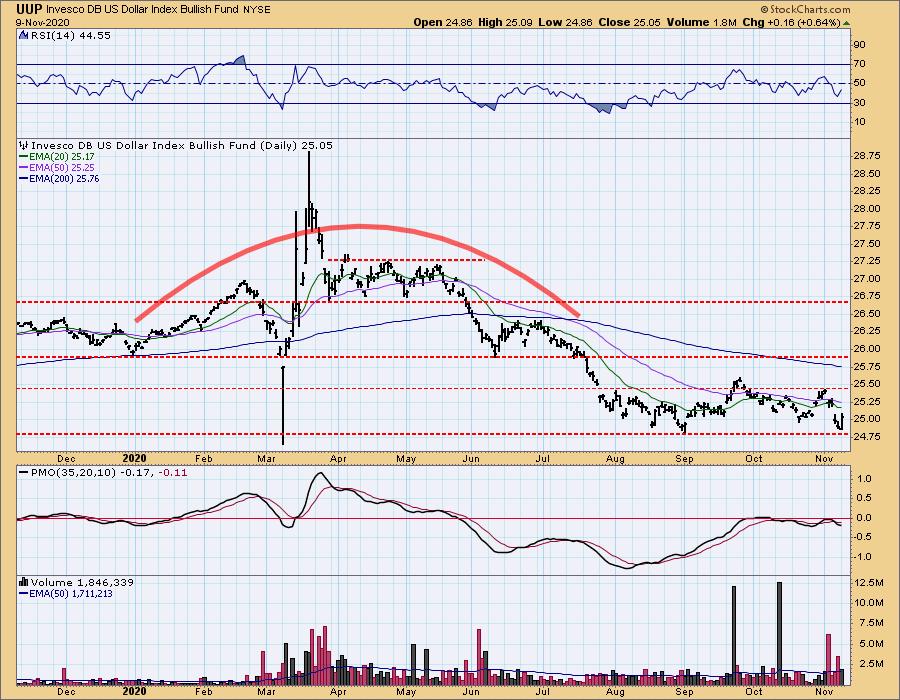Click the 24.75 price axis label
The height and width of the screenshot is (700, 900).
[867, 437]
